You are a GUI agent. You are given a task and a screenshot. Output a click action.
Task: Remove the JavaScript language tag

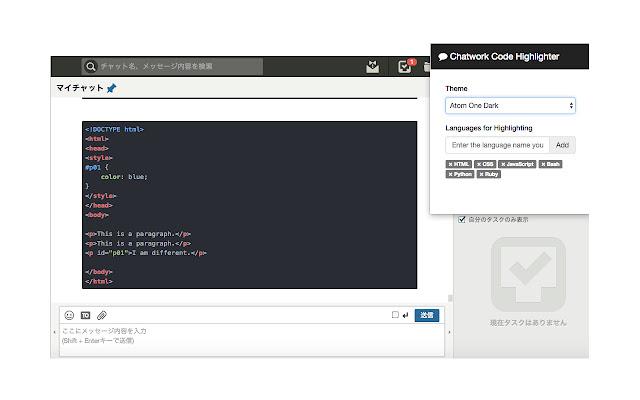517,164
